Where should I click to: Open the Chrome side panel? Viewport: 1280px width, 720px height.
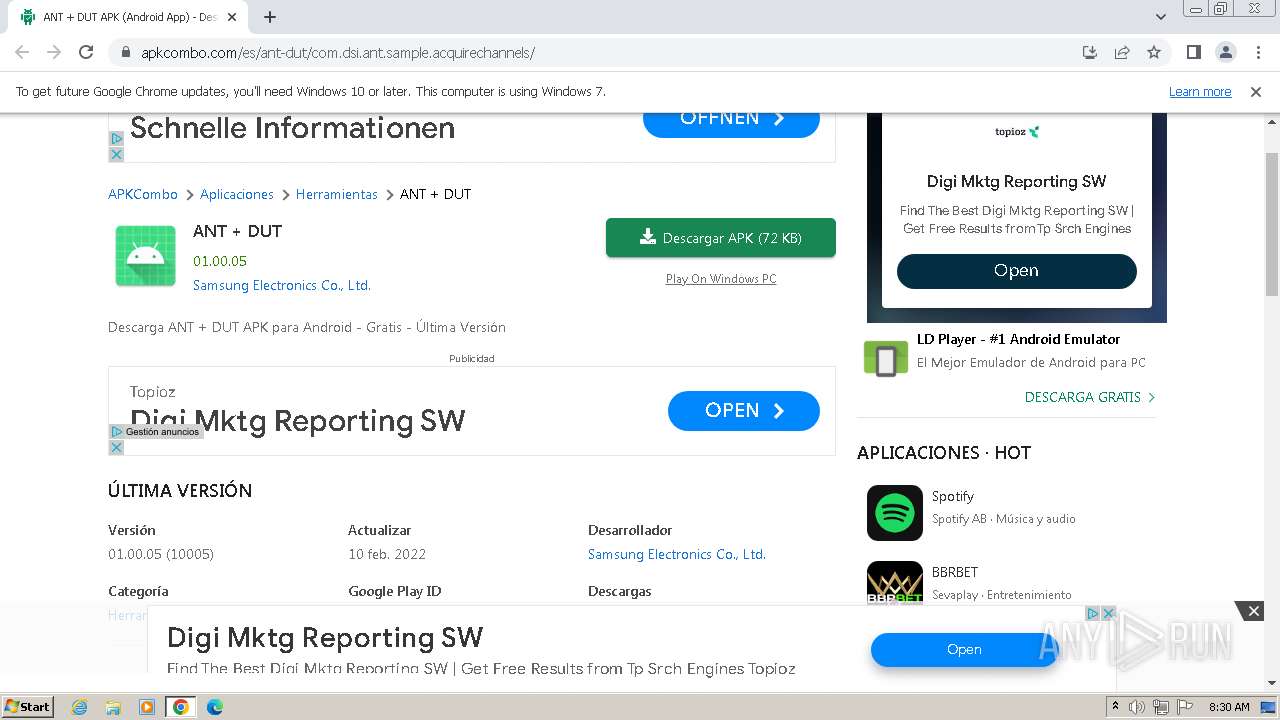(1193, 52)
